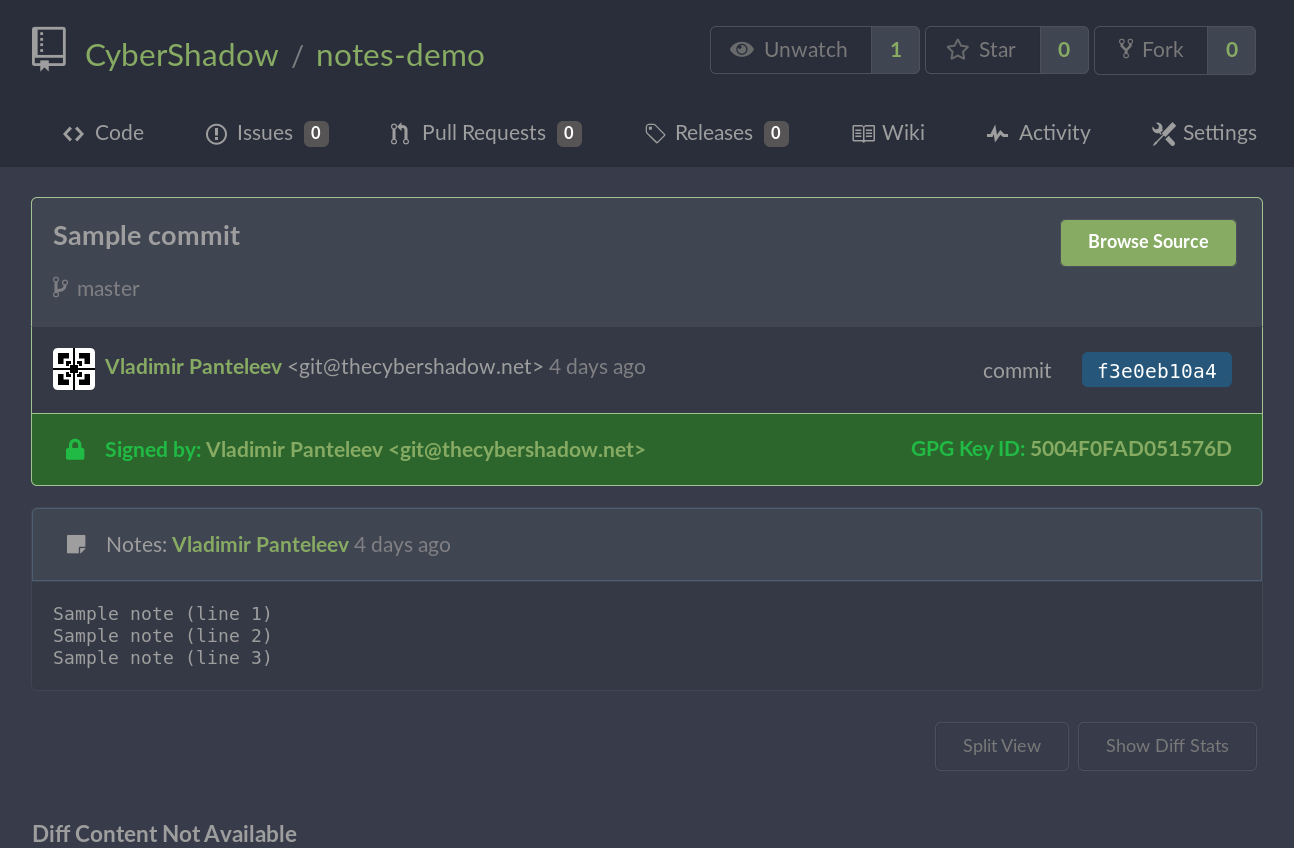This screenshot has height=848, width=1294.
Task: Click the notes sticky icon
Action: [x=75, y=545]
